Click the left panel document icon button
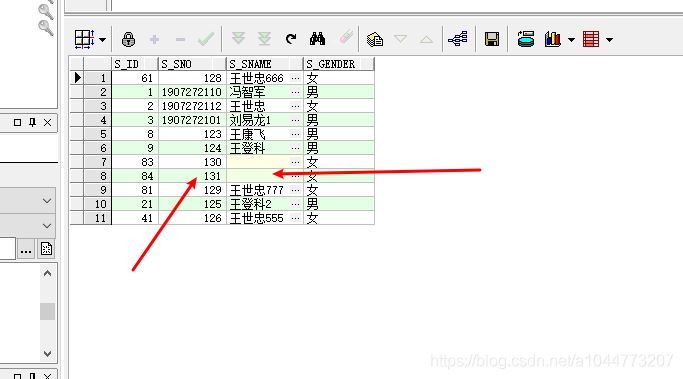This screenshot has height=379, width=683. [46, 249]
